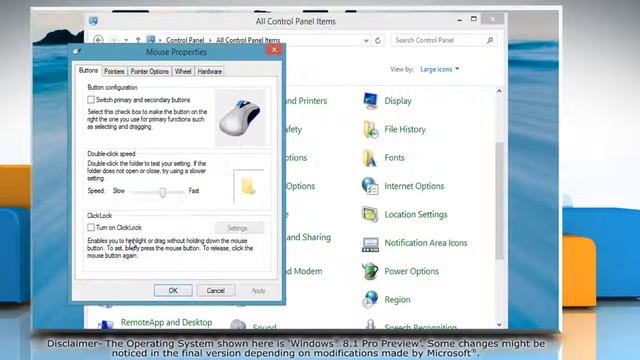Switch to the Pointer Options tab

(149, 71)
